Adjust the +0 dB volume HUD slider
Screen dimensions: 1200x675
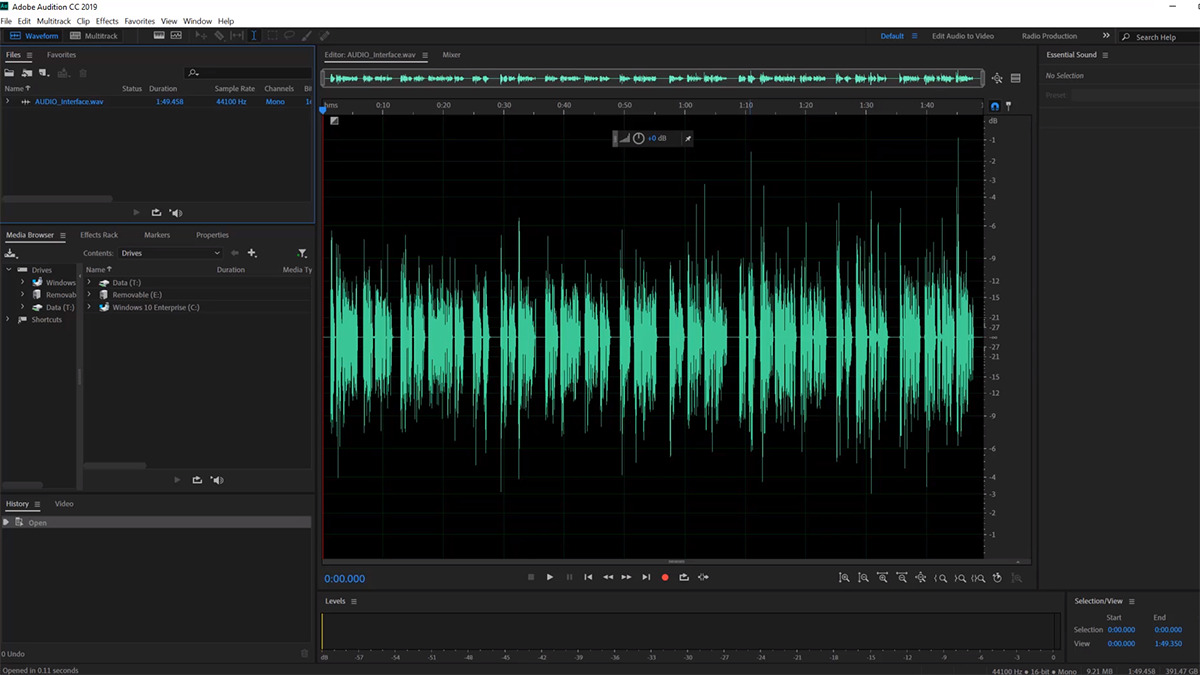[x=657, y=138]
